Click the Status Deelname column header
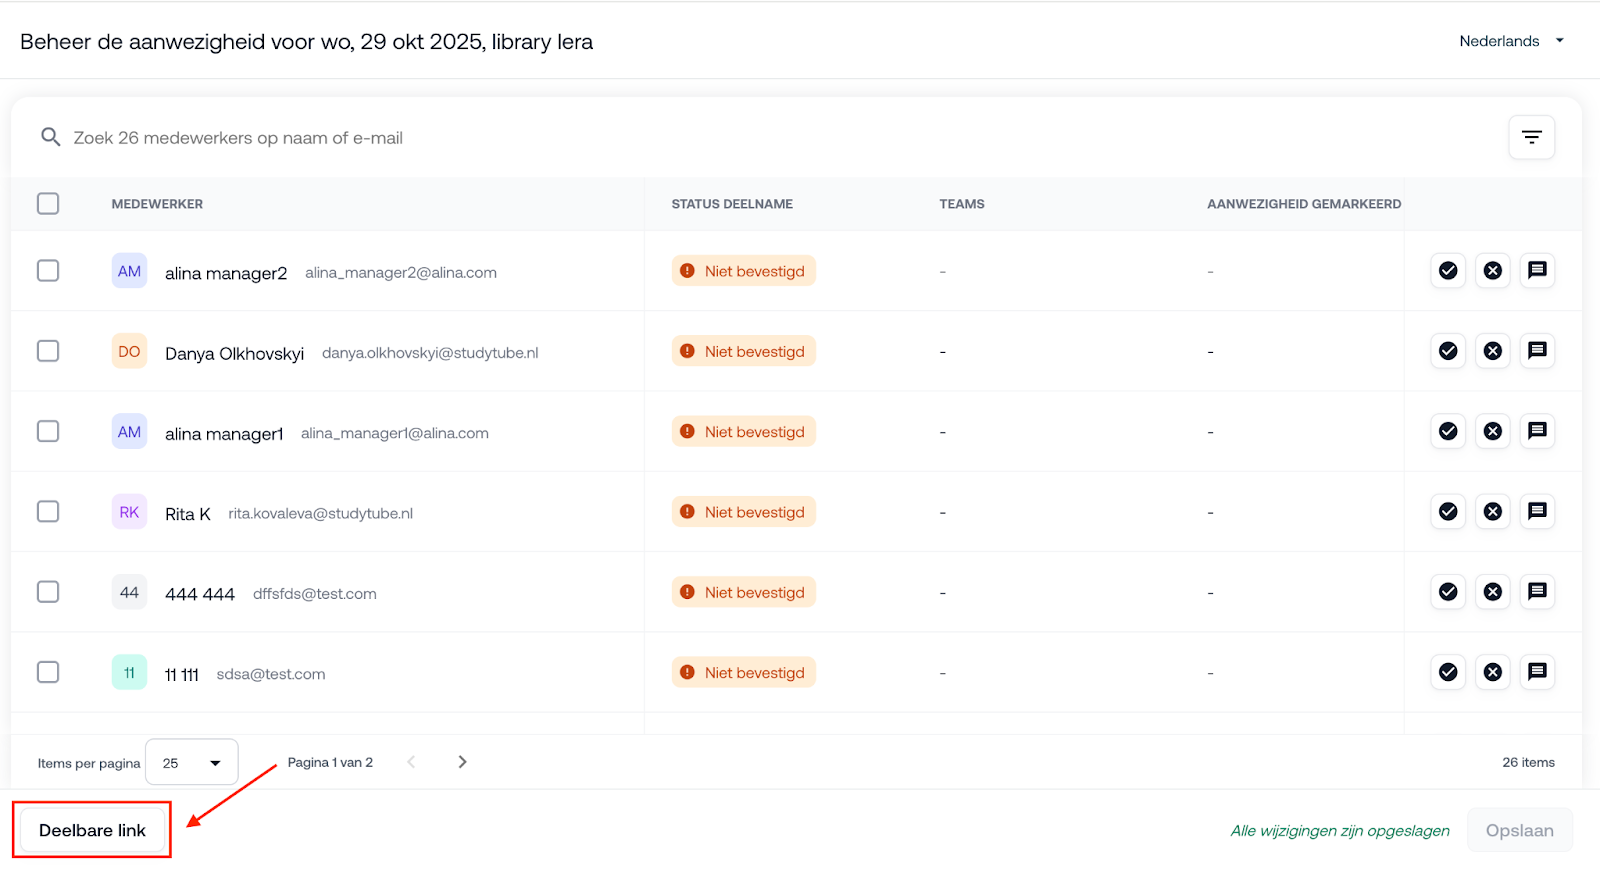Viewport: 1600px width, 870px height. click(731, 204)
